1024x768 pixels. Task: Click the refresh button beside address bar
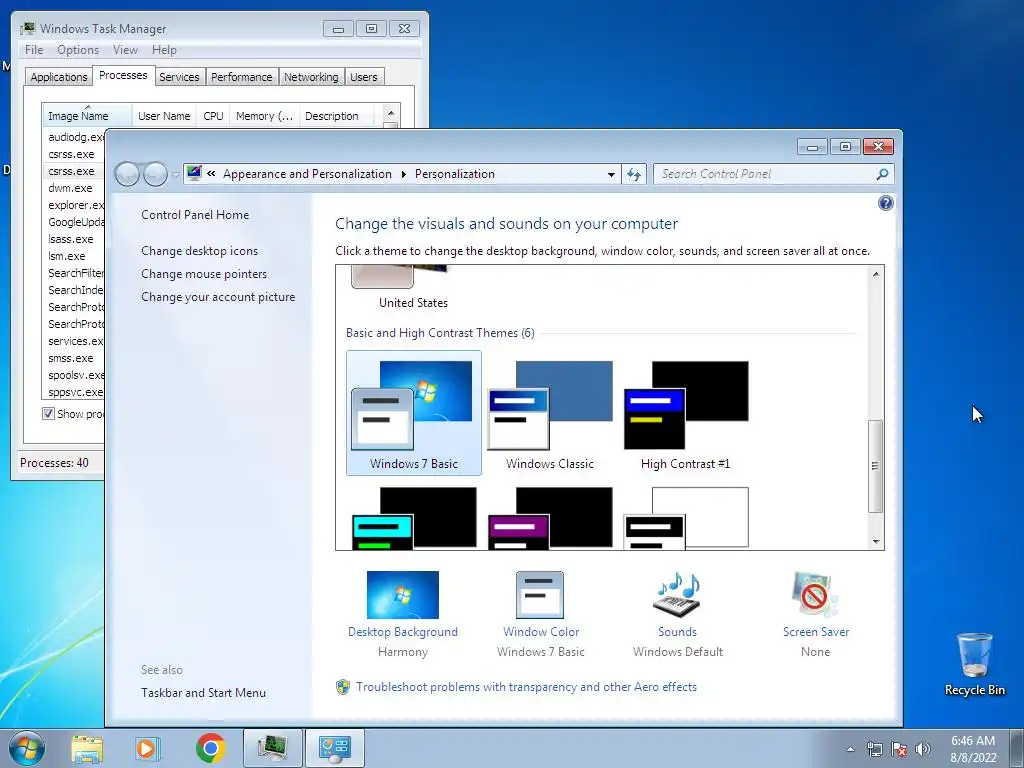coord(633,174)
